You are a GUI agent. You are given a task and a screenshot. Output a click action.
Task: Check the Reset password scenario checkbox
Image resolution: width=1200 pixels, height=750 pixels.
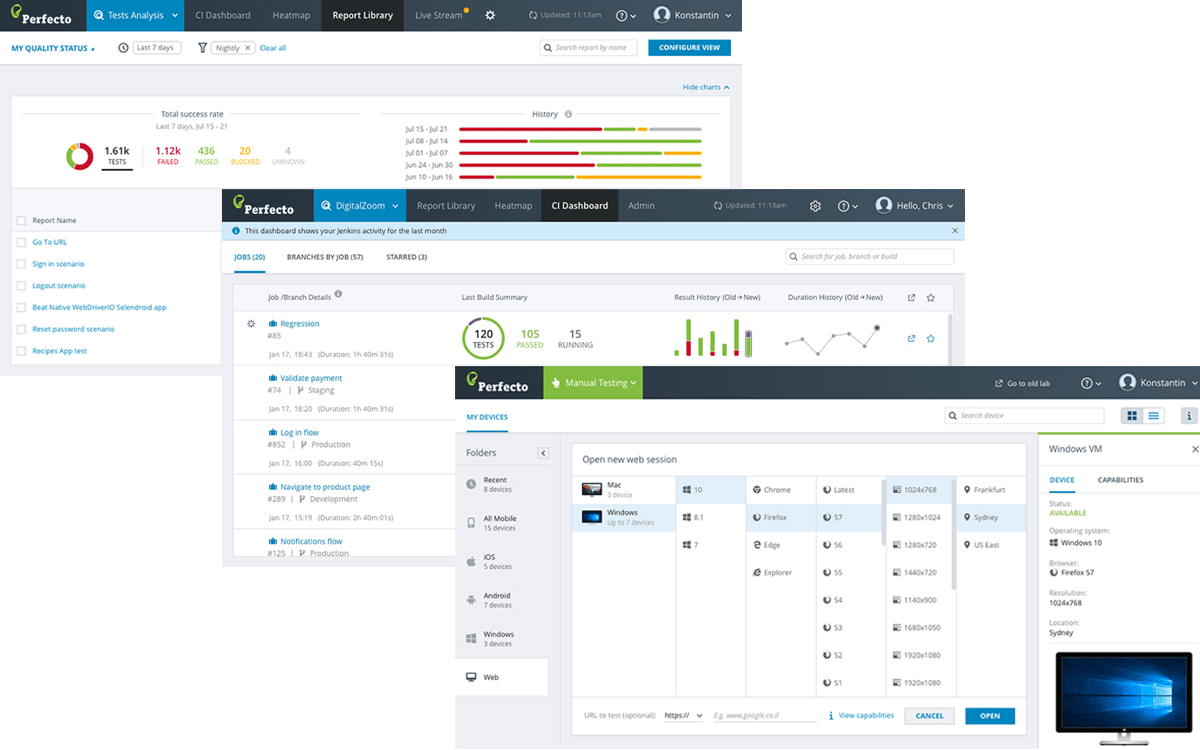pos(22,329)
